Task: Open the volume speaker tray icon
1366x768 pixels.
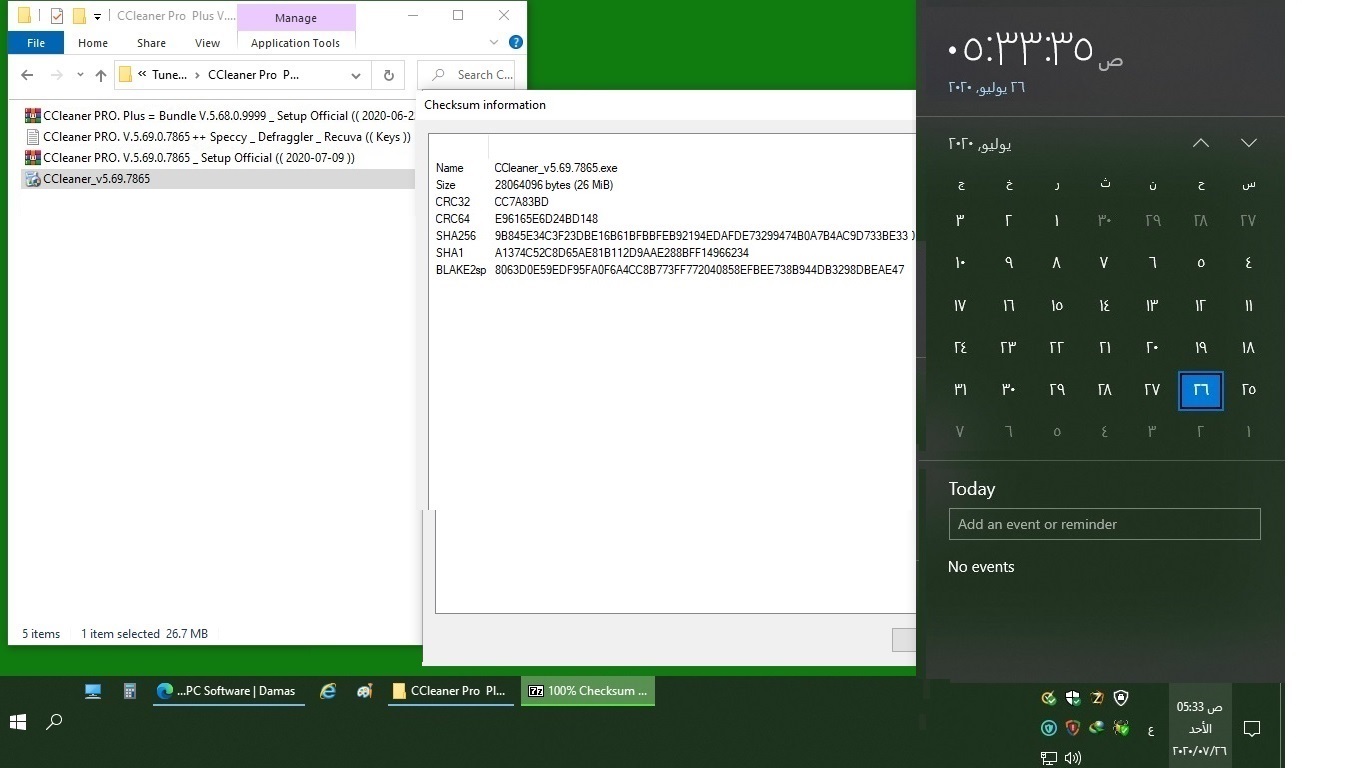Action: point(1073,758)
